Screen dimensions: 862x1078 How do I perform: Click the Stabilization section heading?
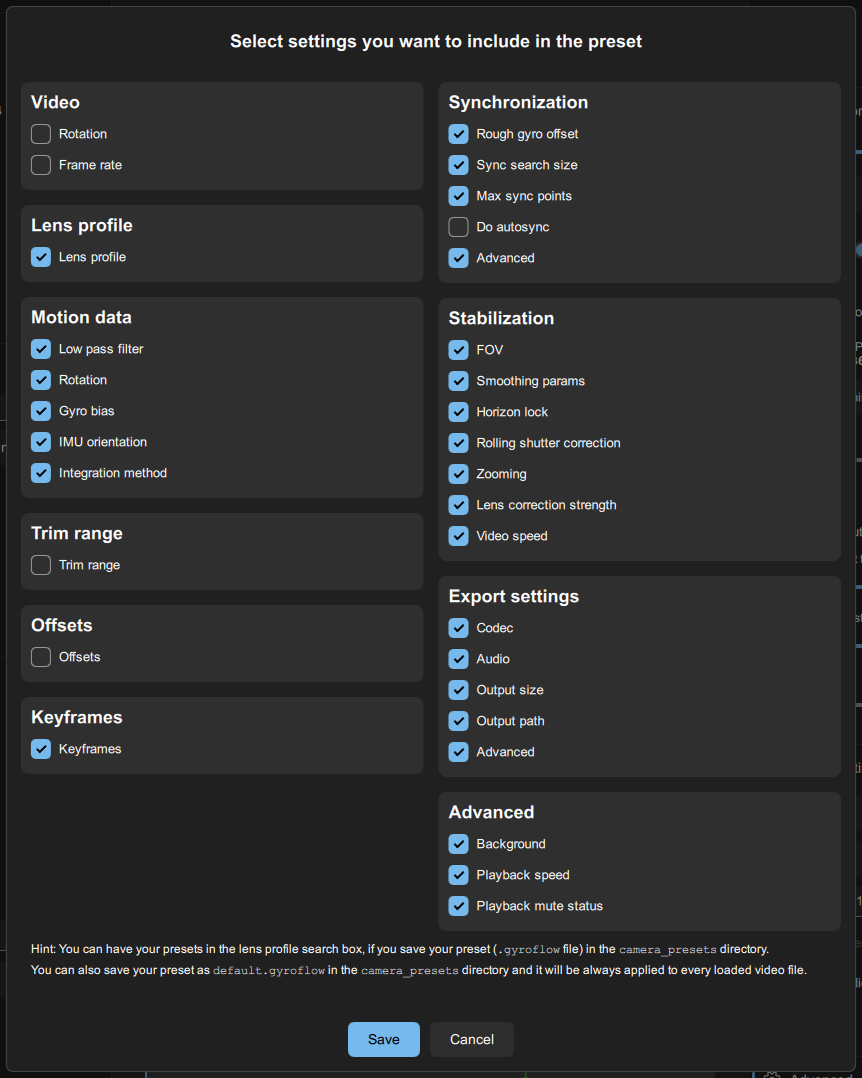pyautogui.click(x=501, y=318)
